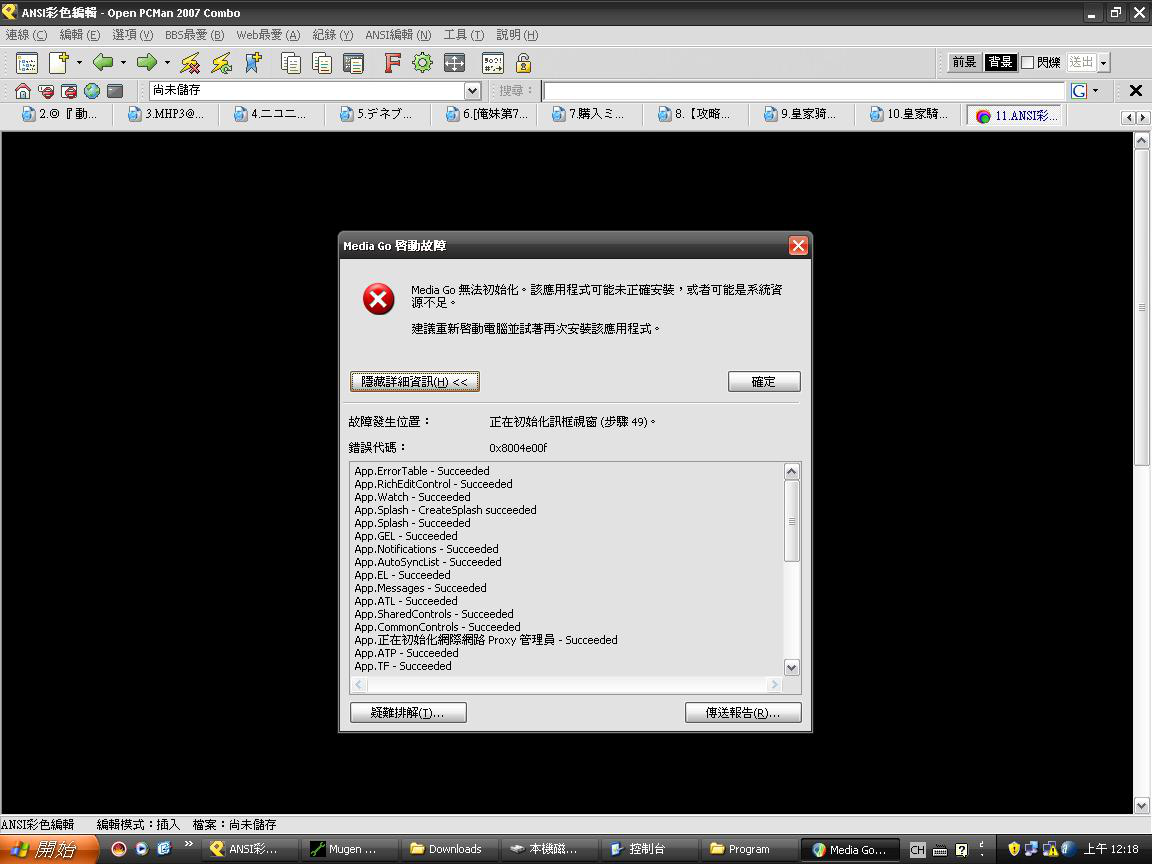Viewport: 1152px width, 864px height.
Task: Click the symbols input icon
Action: (x=492, y=63)
